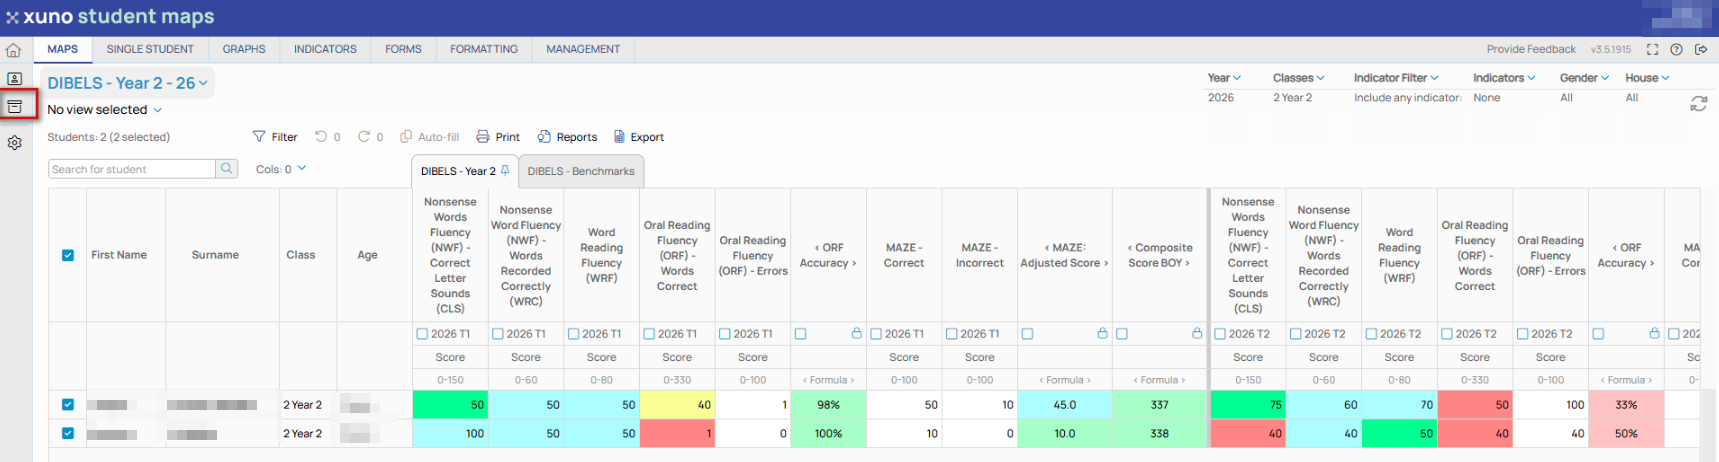
Task: Expand the Cols: 0 dropdown
Action: [281, 169]
